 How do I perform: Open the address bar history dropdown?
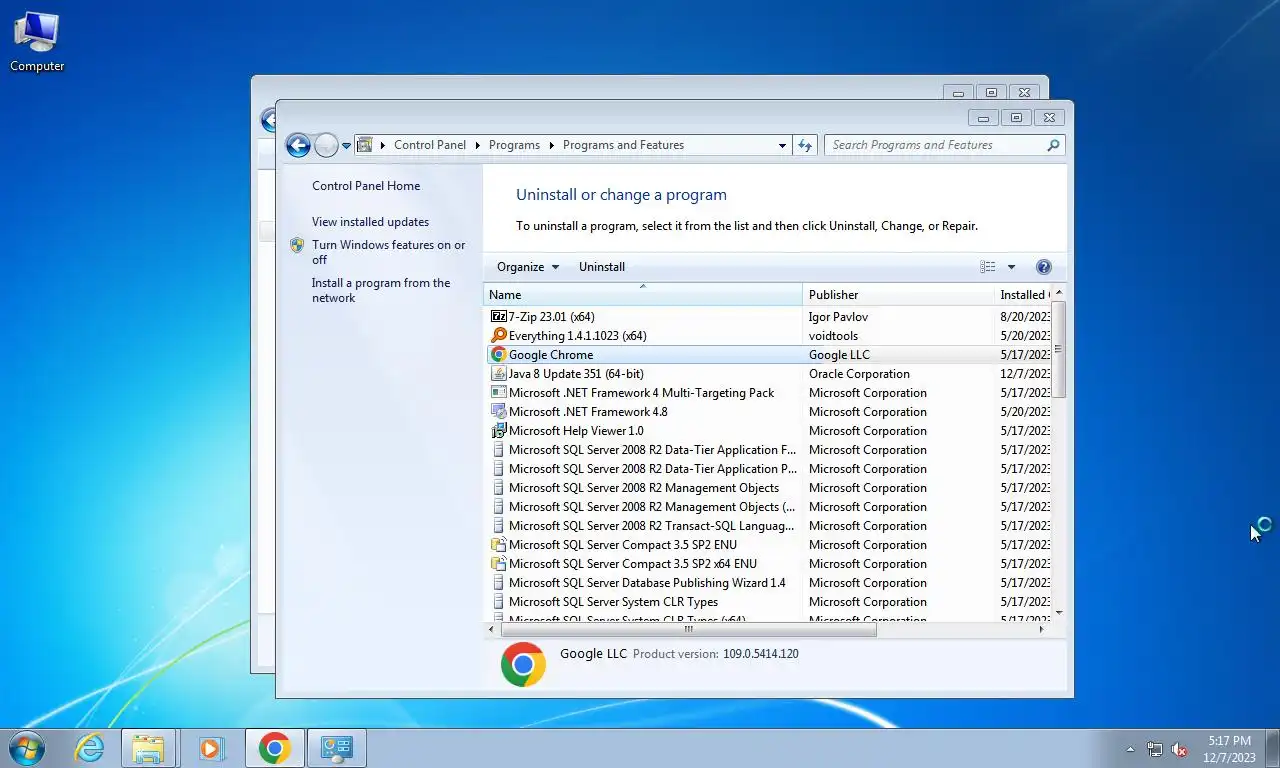[782, 146]
